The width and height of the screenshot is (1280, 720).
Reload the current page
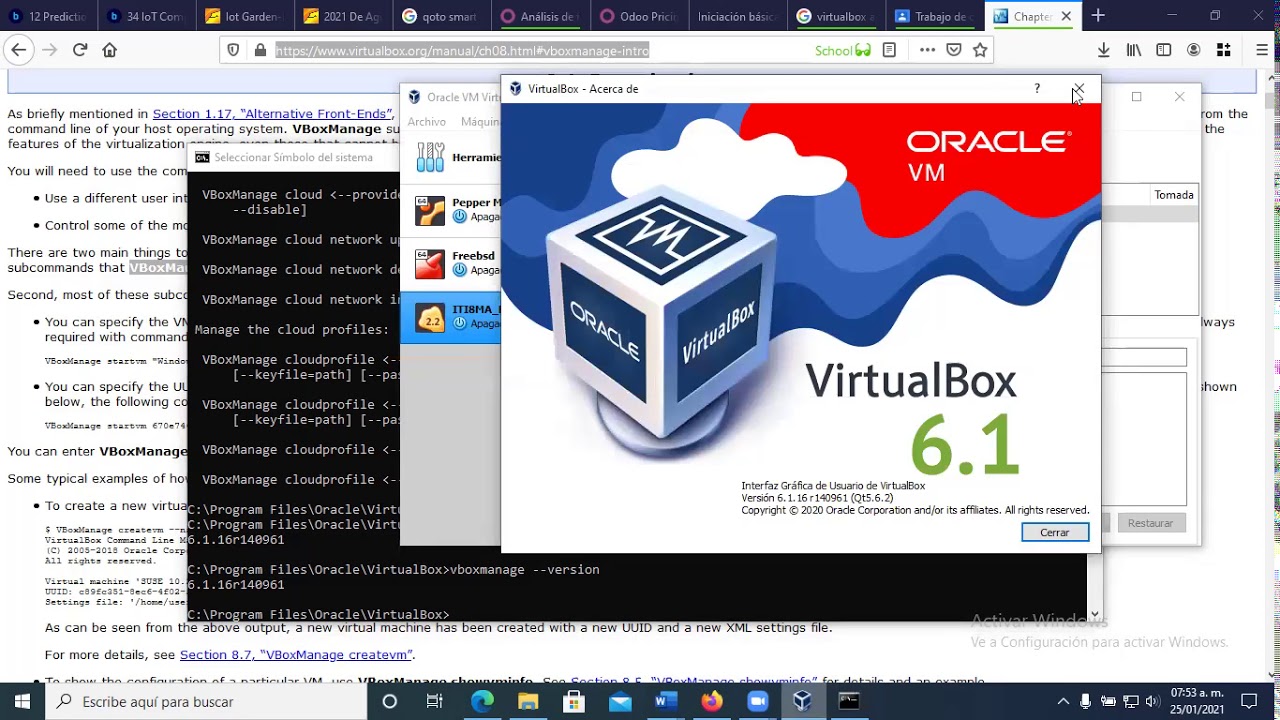click(80, 50)
